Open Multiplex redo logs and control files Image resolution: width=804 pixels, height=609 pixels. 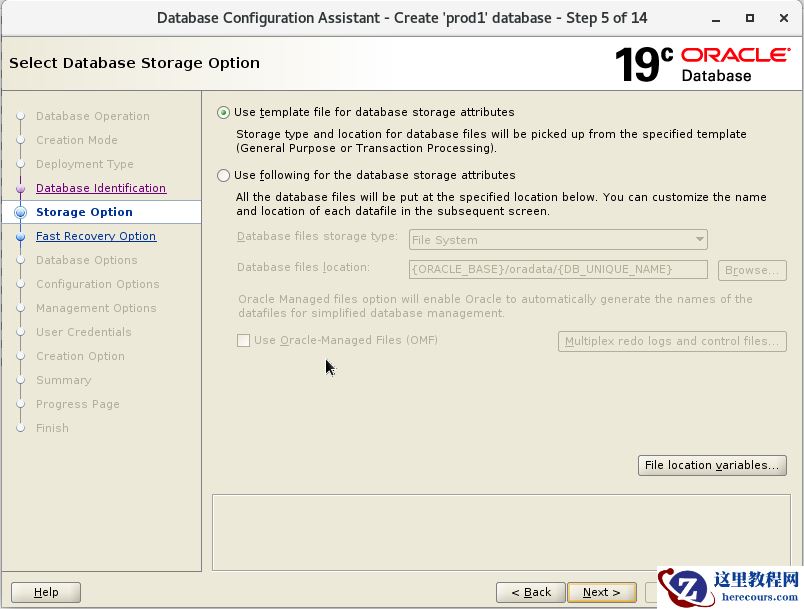coord(672,341)
